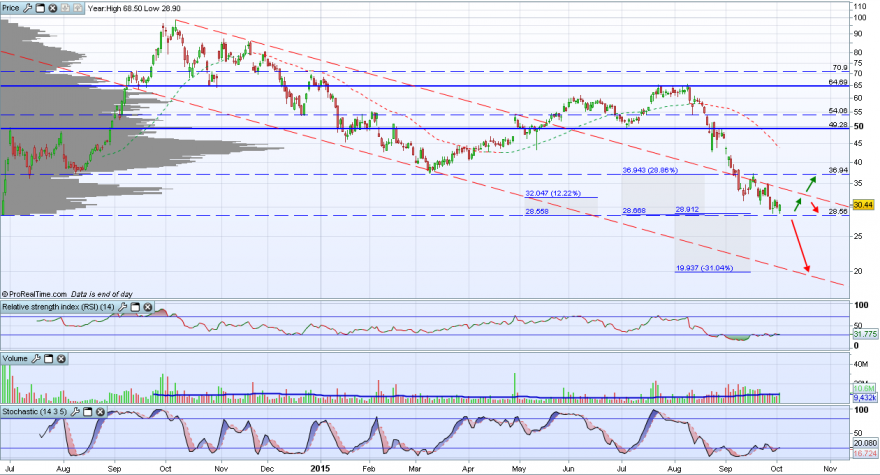Click move-up arrow icon in Price header
This screenshot has height=475, width=880.
(x=77, y=8)
